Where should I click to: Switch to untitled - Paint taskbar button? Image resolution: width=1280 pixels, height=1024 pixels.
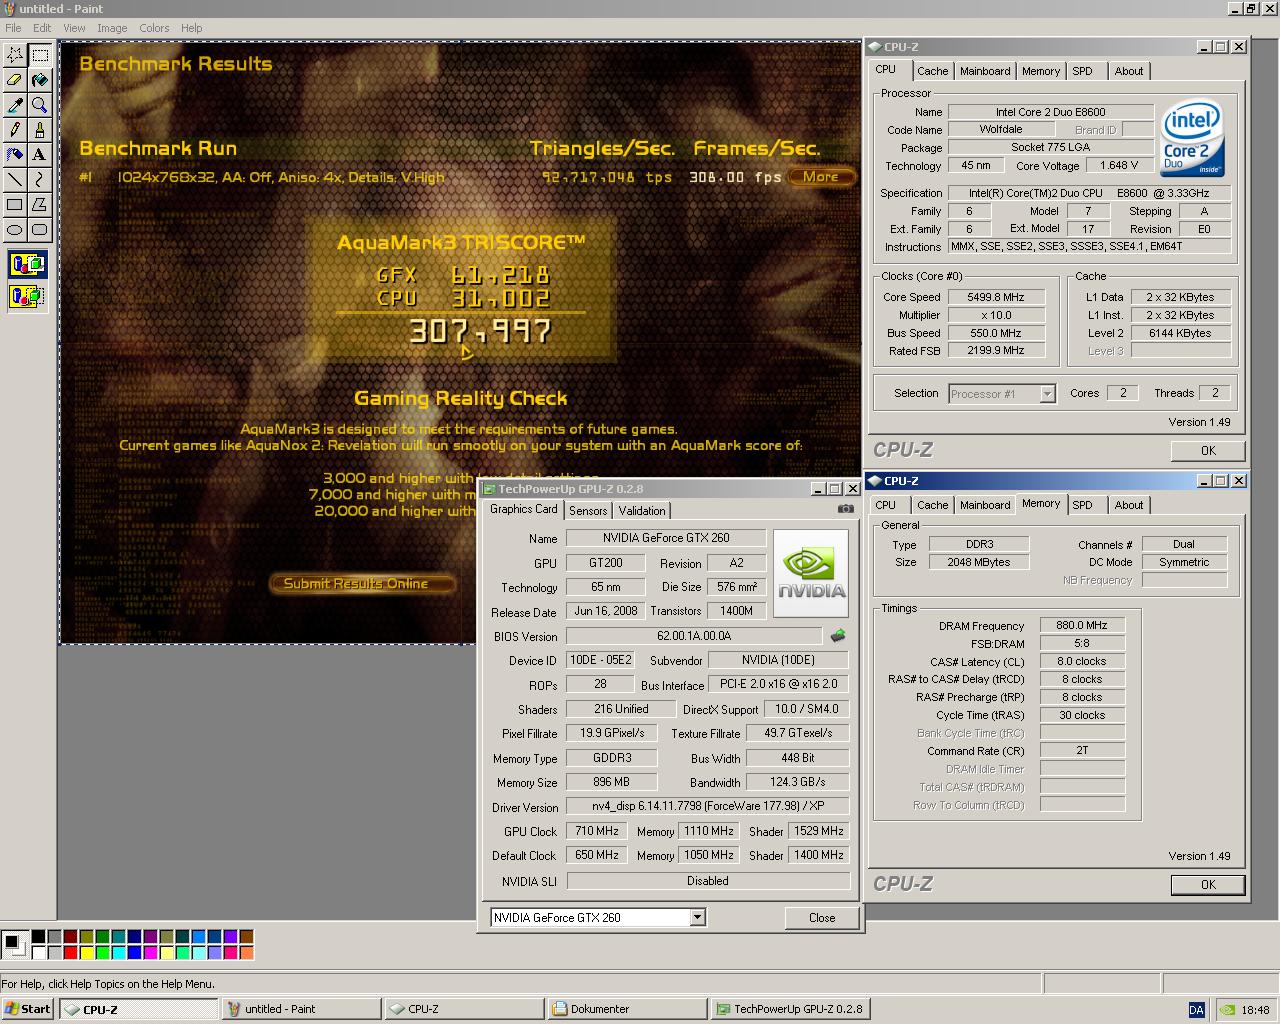point(301,1009)
